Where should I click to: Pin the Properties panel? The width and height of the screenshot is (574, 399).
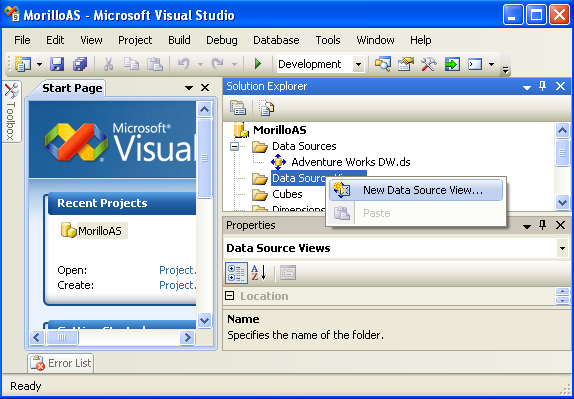(x=543, y=225)
